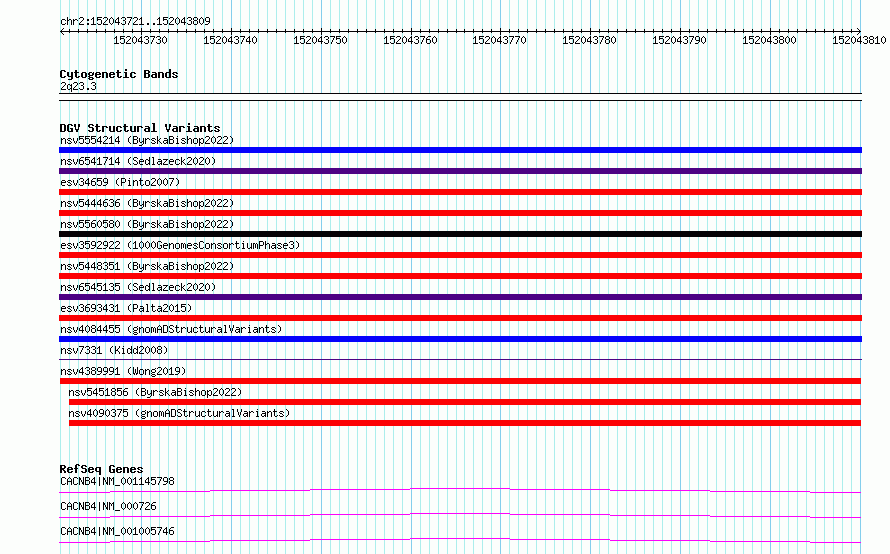The width and height of the screenshot is (890, 554).
Task: Select the red bar under esv3693431
Action: 460,318
